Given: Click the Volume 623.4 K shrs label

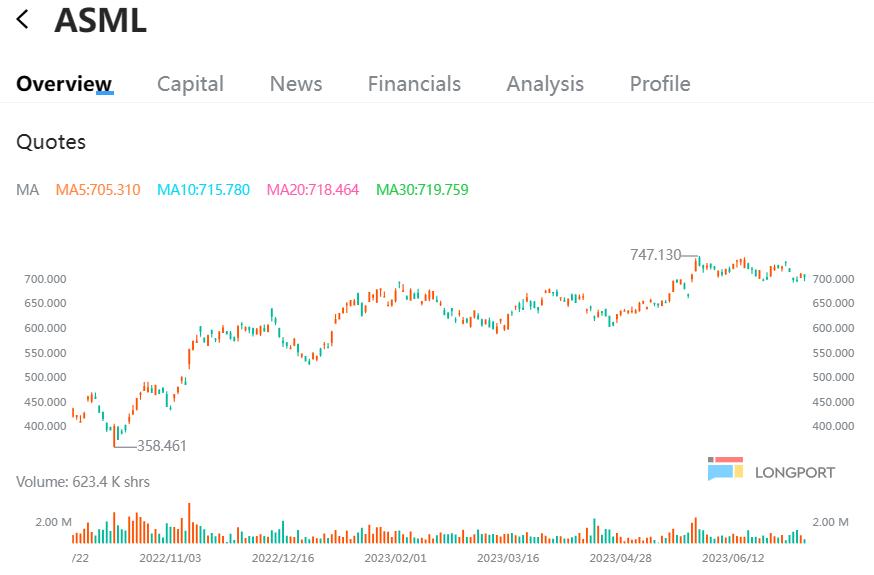Looking at the screenshot, I should pos(83,482).
